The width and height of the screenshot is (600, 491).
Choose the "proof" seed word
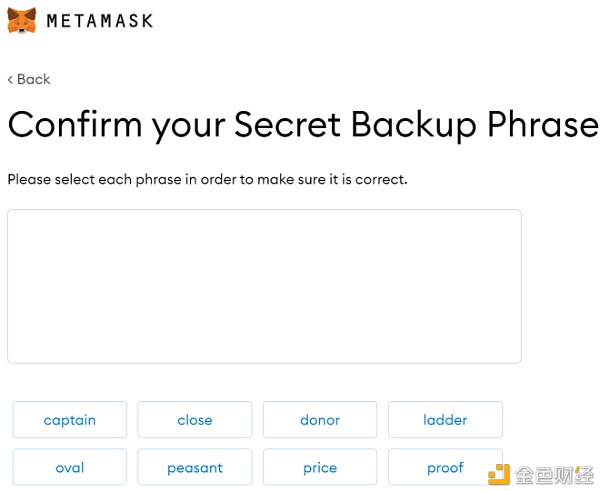coord(445,467)
